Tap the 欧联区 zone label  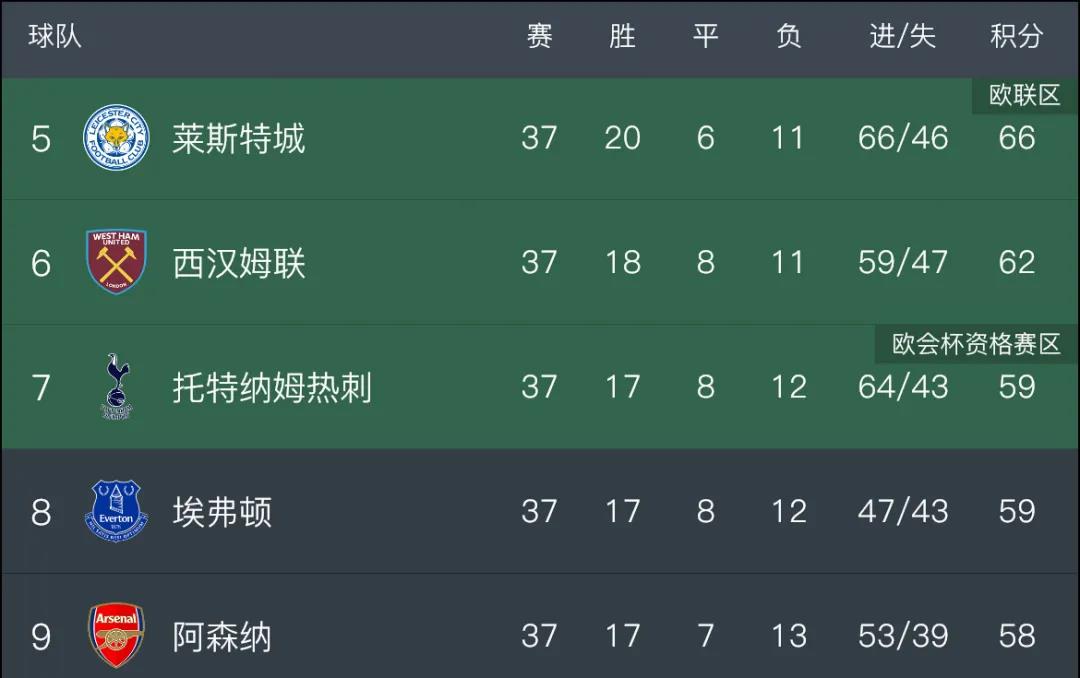(x=1024, y=95)
